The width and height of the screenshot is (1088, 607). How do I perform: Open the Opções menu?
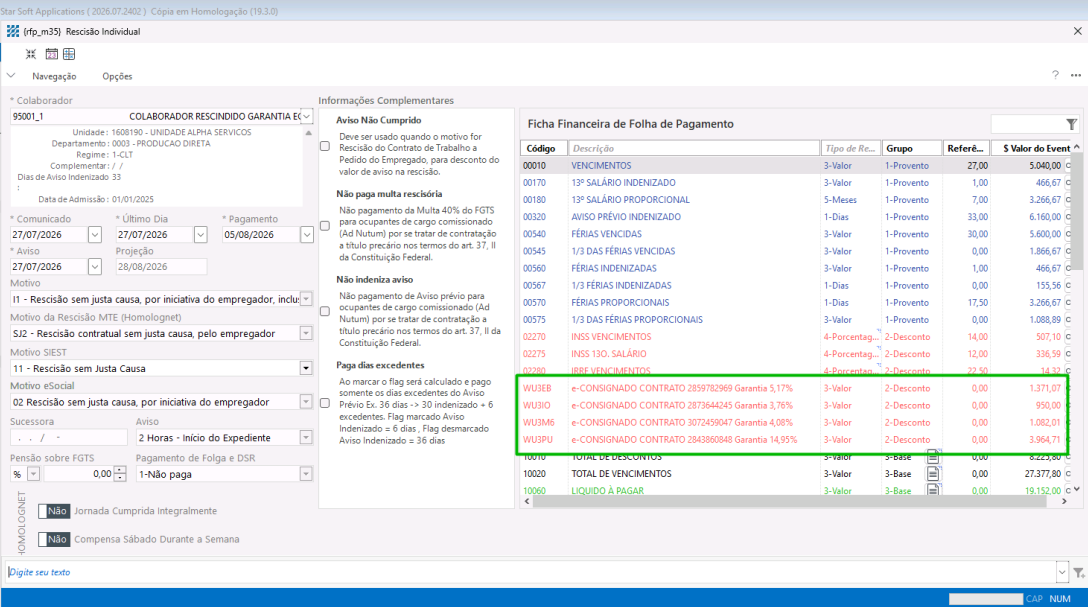point(117,76)
